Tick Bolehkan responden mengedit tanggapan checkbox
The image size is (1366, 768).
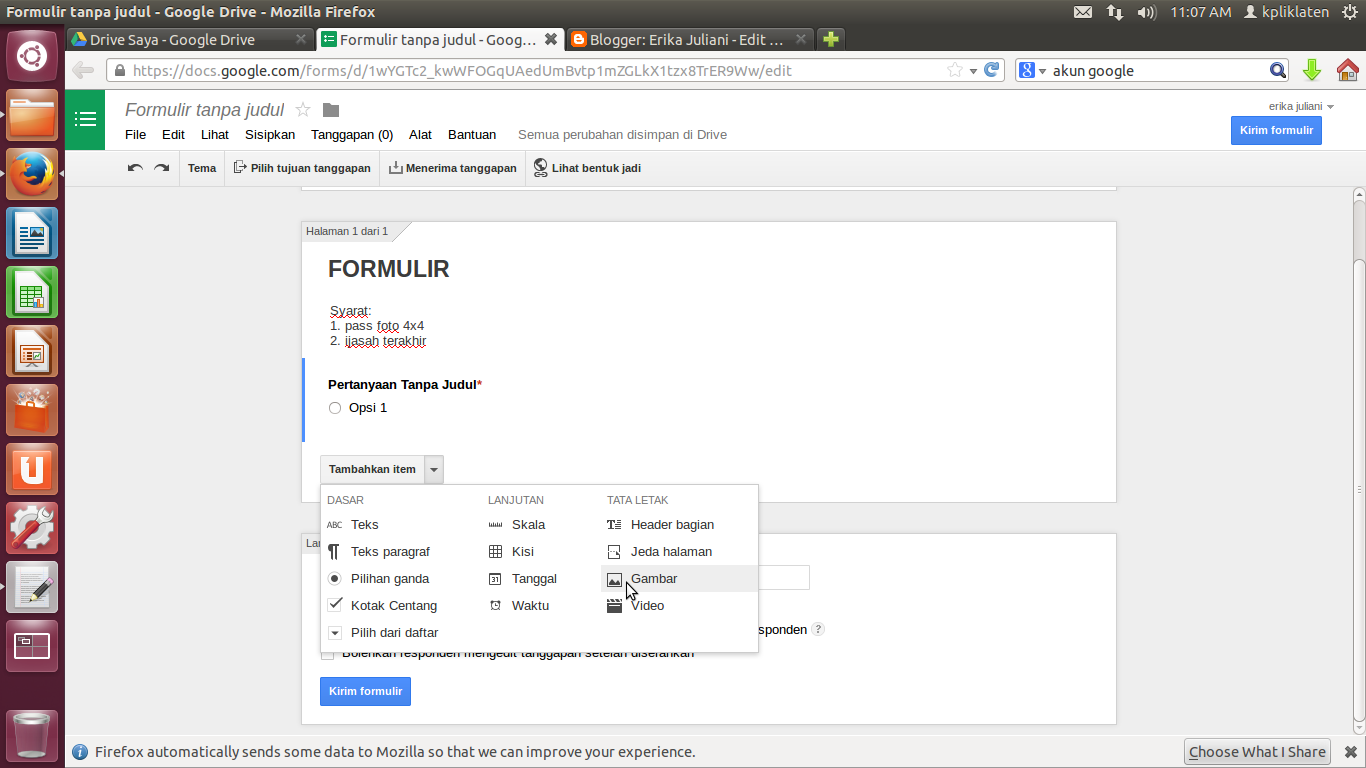tap(327, 654)
